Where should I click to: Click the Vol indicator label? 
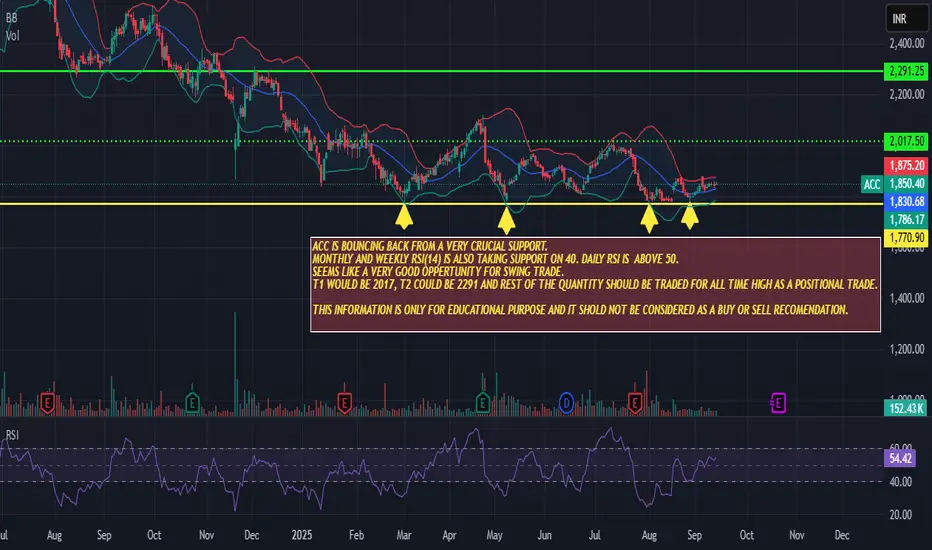point(12,36)
